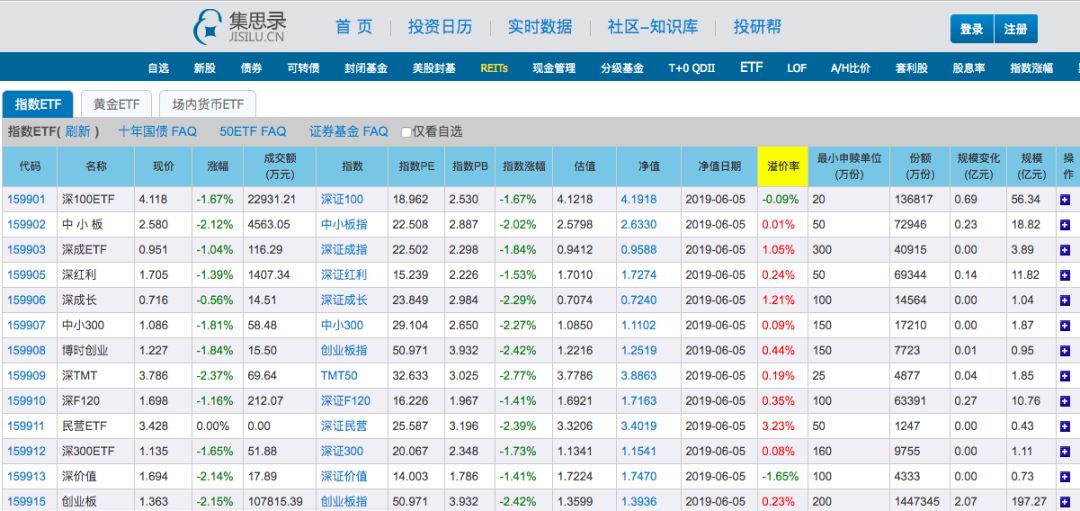The image size is (1080, 511).
Task: Open the 50ETF FAQ link
Action: click(x=253, y=132)
